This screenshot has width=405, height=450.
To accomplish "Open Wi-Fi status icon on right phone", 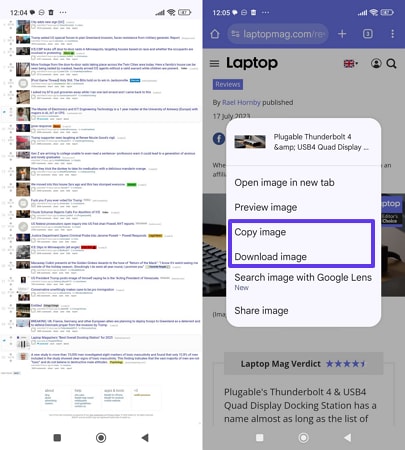I will pos(374,12).
